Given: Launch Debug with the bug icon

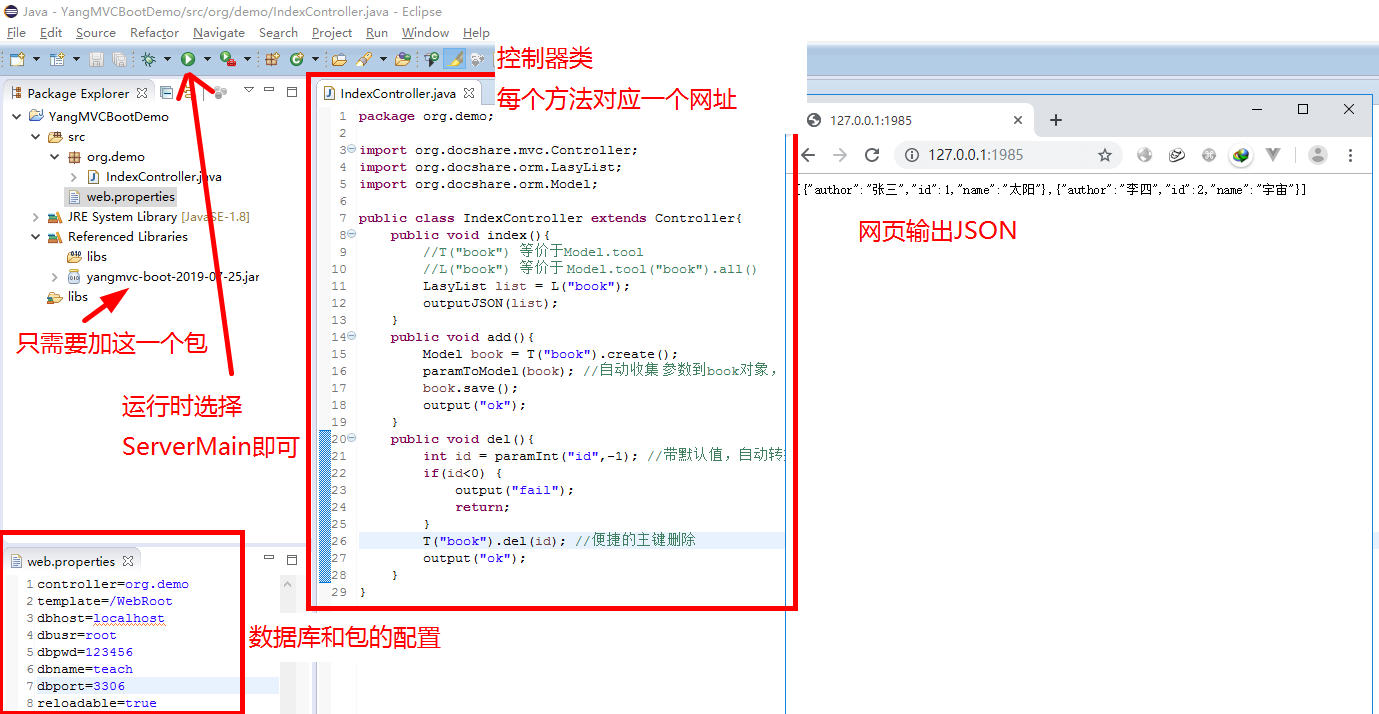Looking at the screenshot, I should click(x=148, y=59).
